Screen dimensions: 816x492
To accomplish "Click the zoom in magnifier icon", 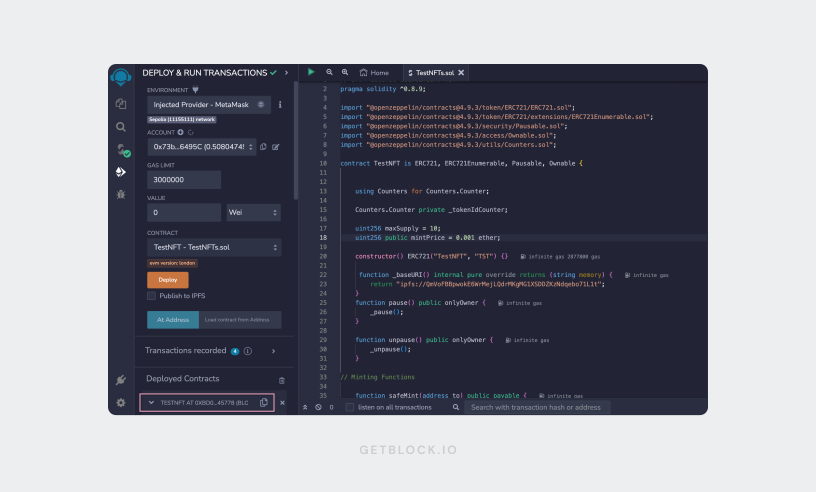I will coord(345,72).
